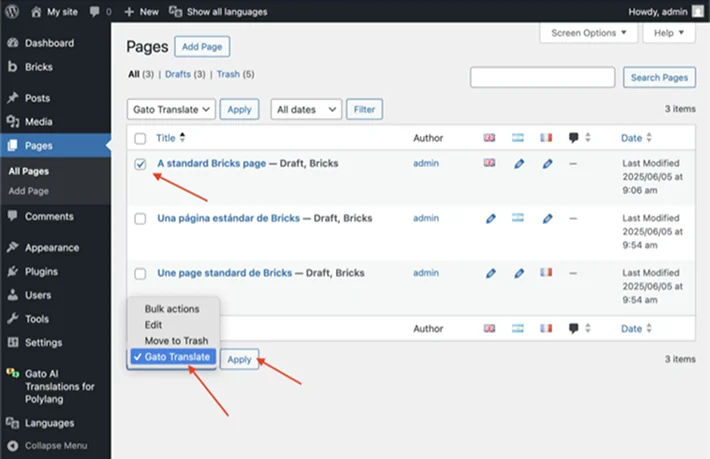
Task: Sort by Date in footer row
Action: 636,329
